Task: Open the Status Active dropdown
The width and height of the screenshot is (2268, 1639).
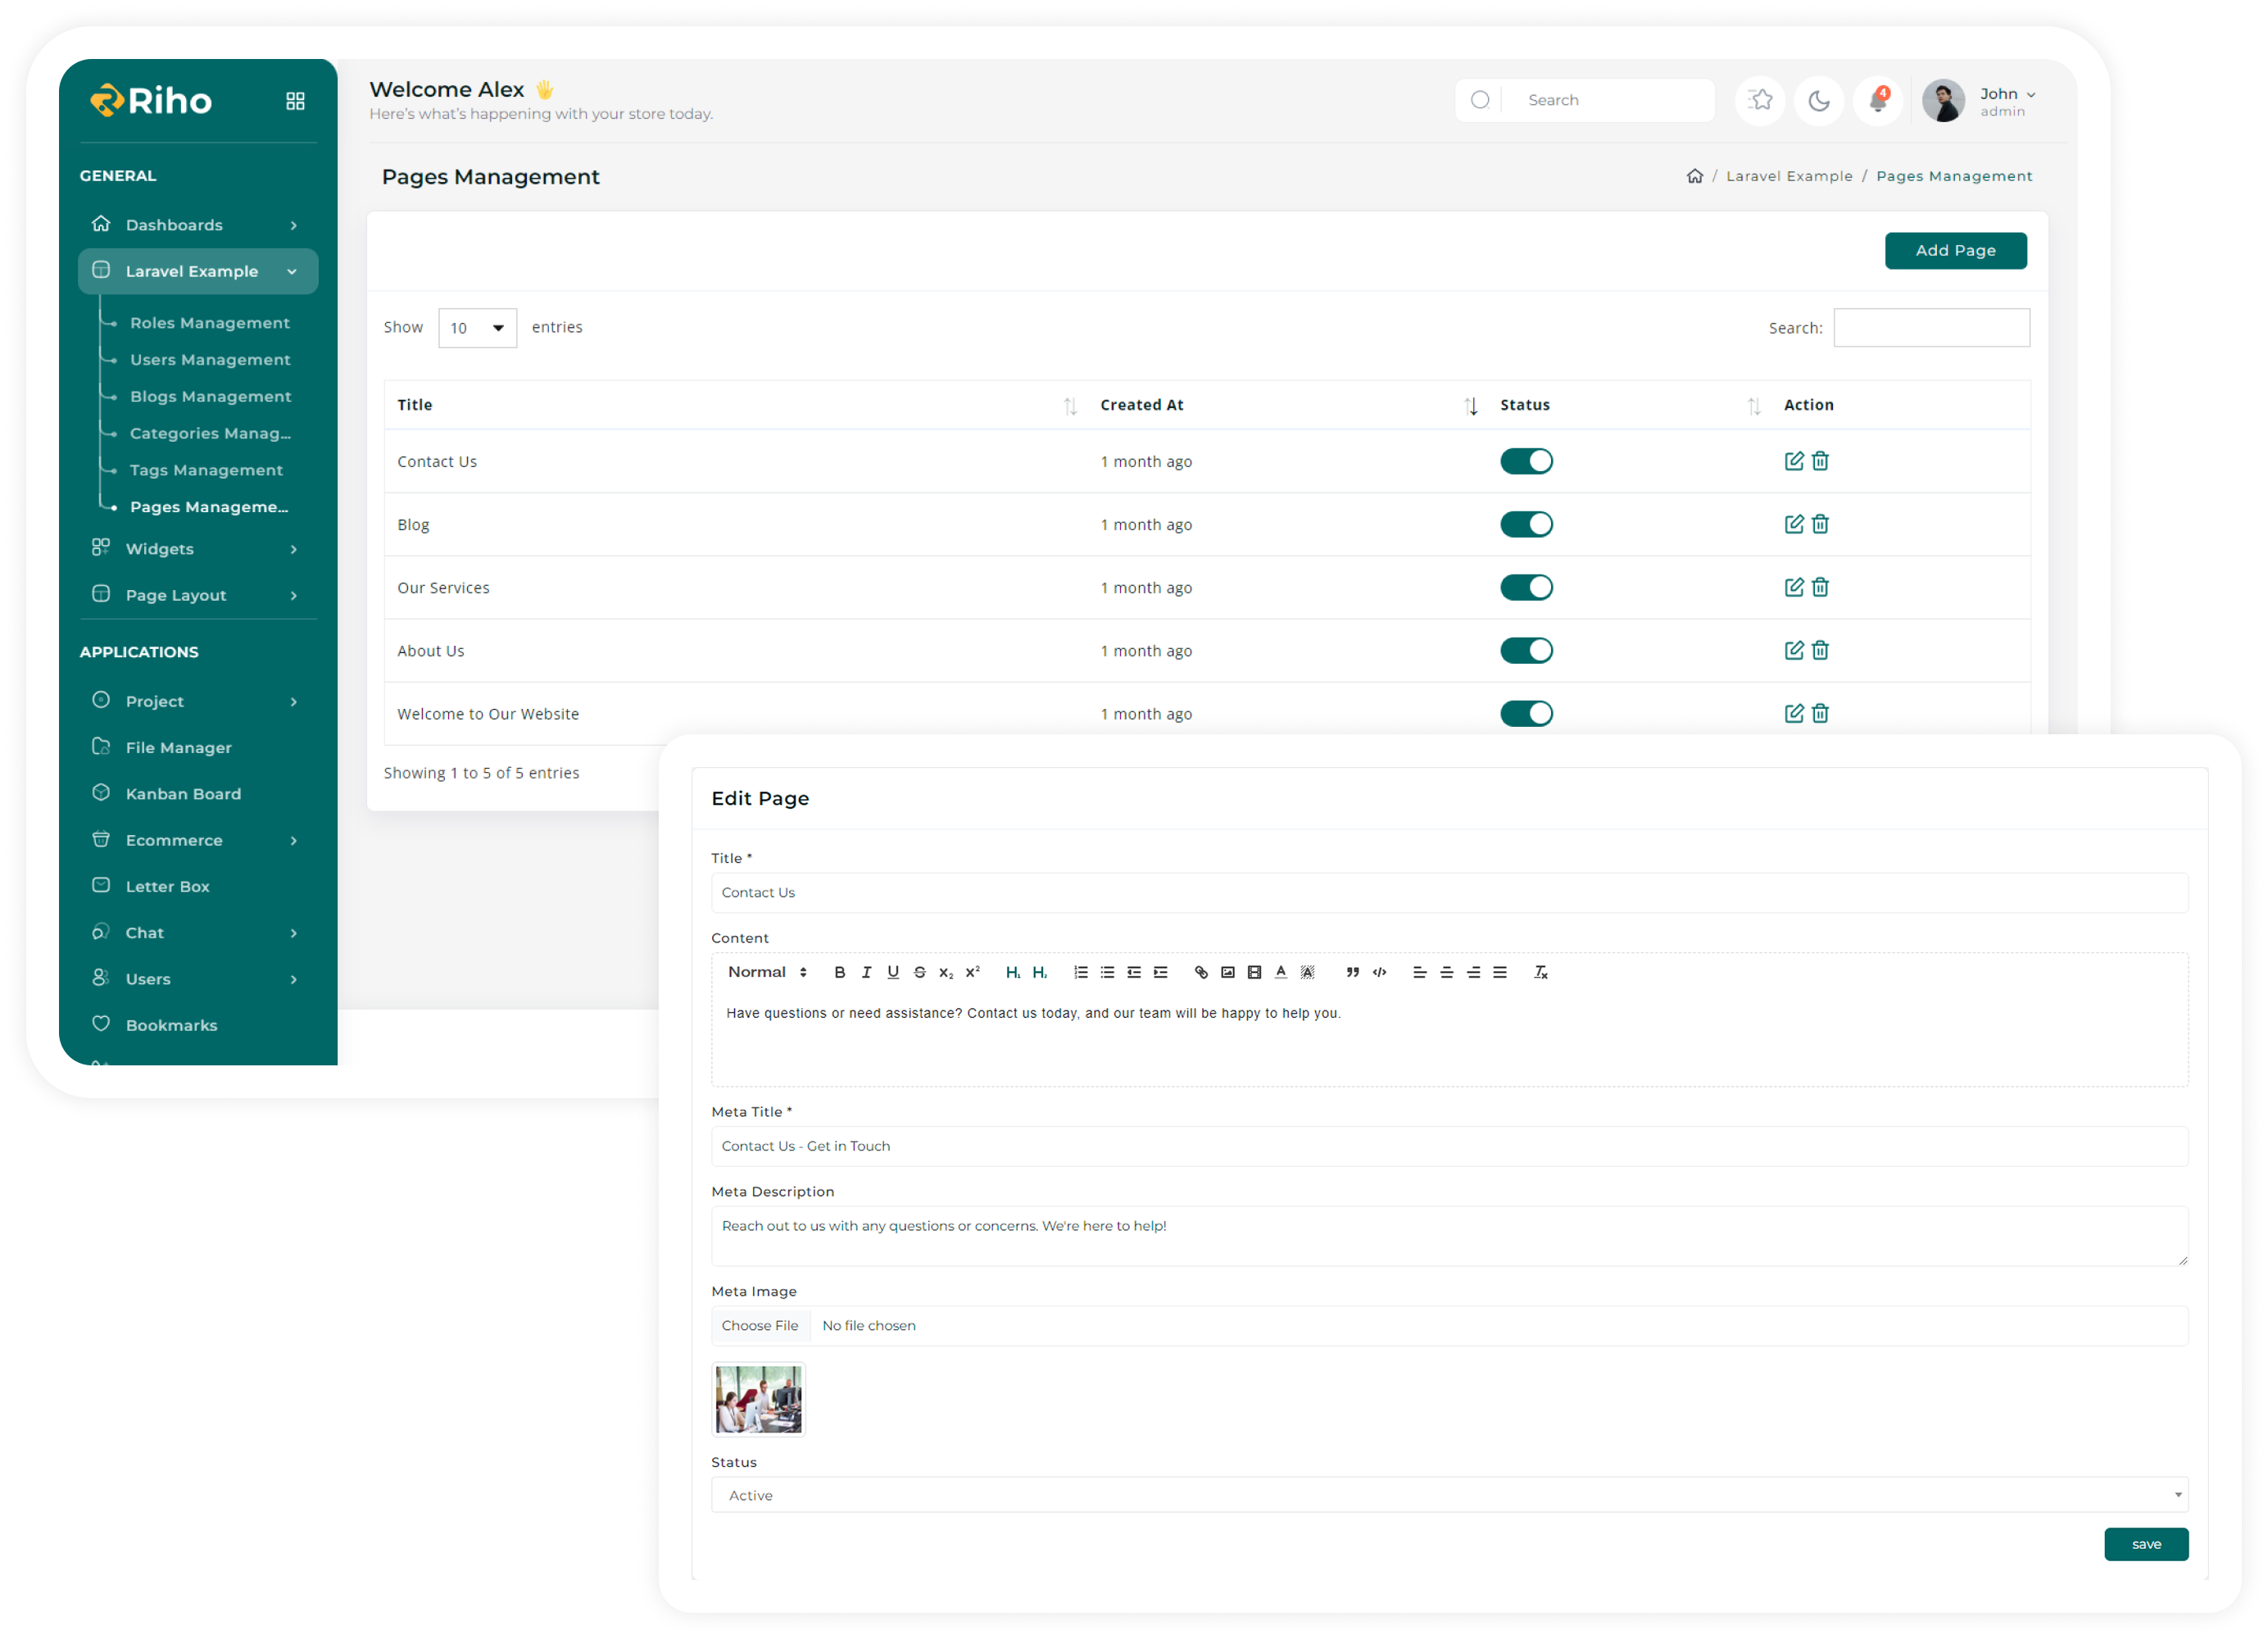Action: tap(1448, 1495)
